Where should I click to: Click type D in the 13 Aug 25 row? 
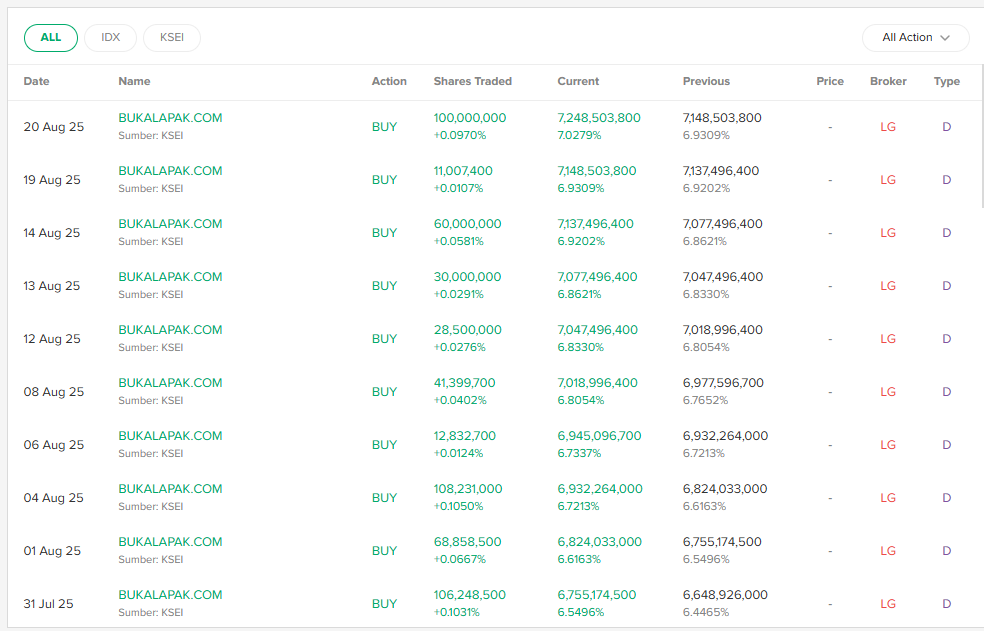pyautogui.click(x=946, y=286)
